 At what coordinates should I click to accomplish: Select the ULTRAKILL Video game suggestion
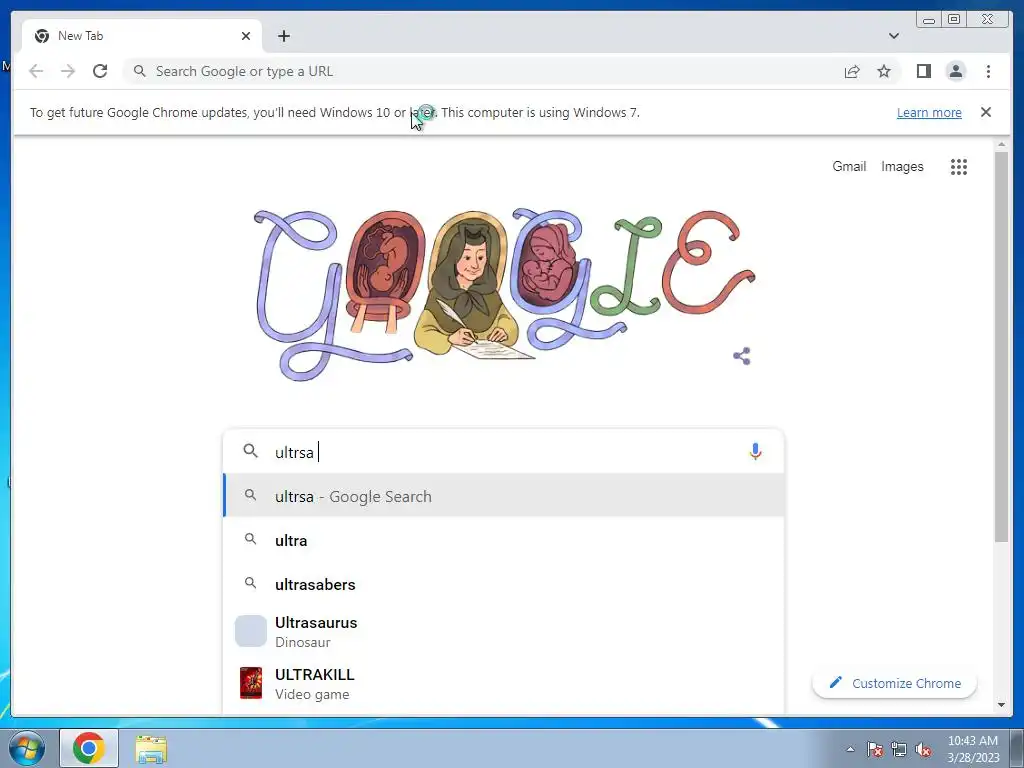click(503, 684)
